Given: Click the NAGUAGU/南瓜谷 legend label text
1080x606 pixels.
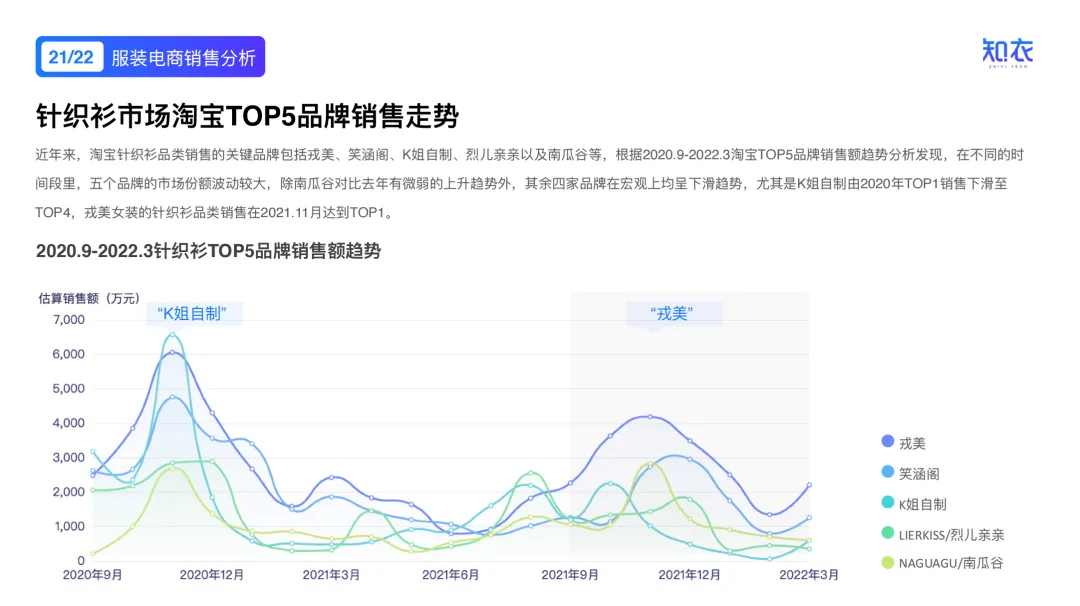Looking at the screenshot, I should pyautogui.click(x=951, y=563).
